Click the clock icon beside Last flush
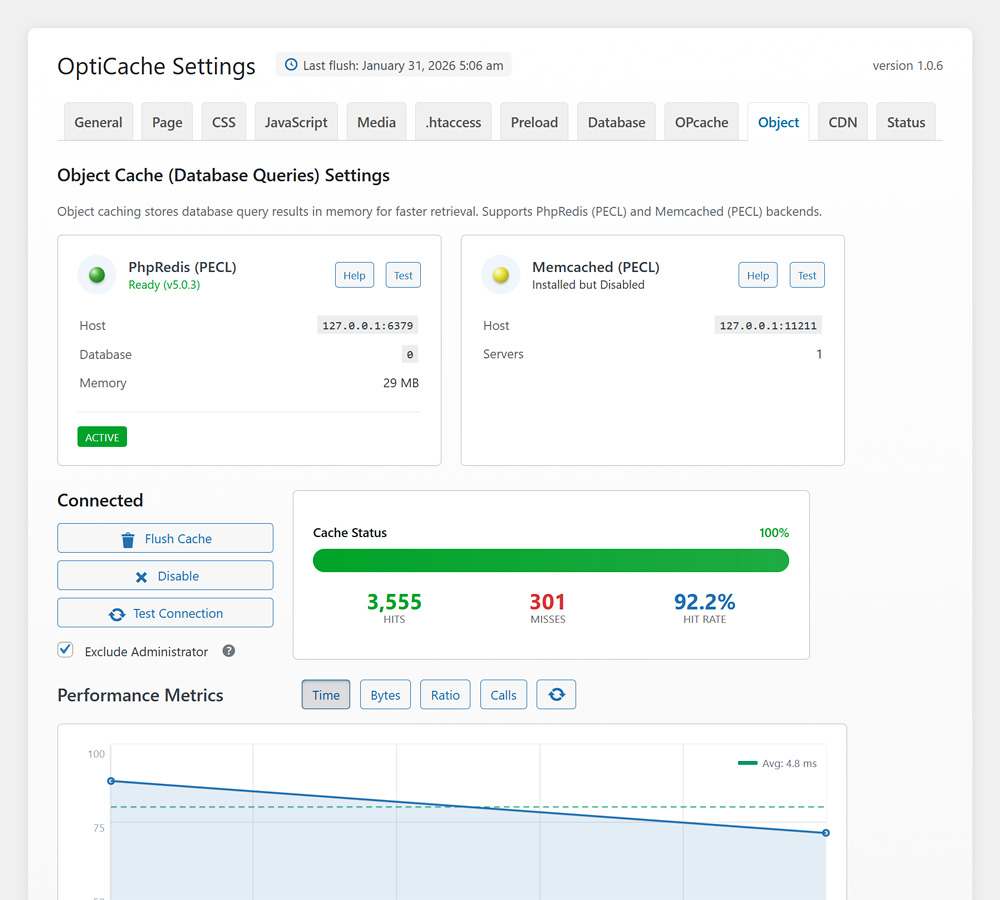 coord(291,64)
